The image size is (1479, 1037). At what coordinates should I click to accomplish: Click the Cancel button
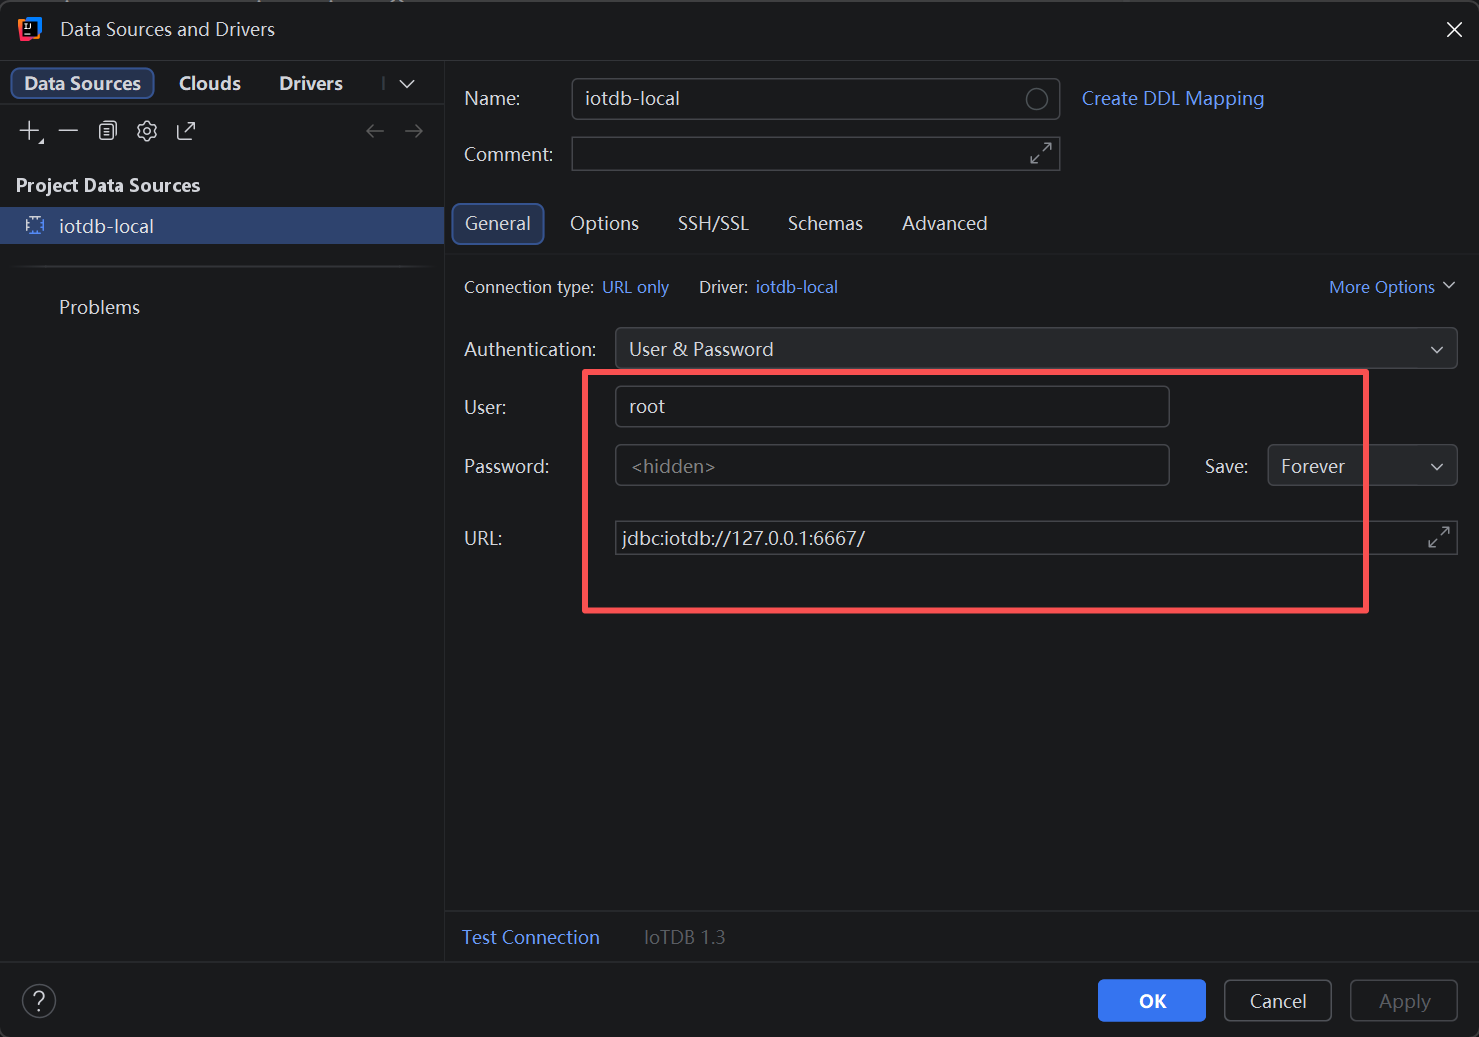(x=1278, y=1001)
